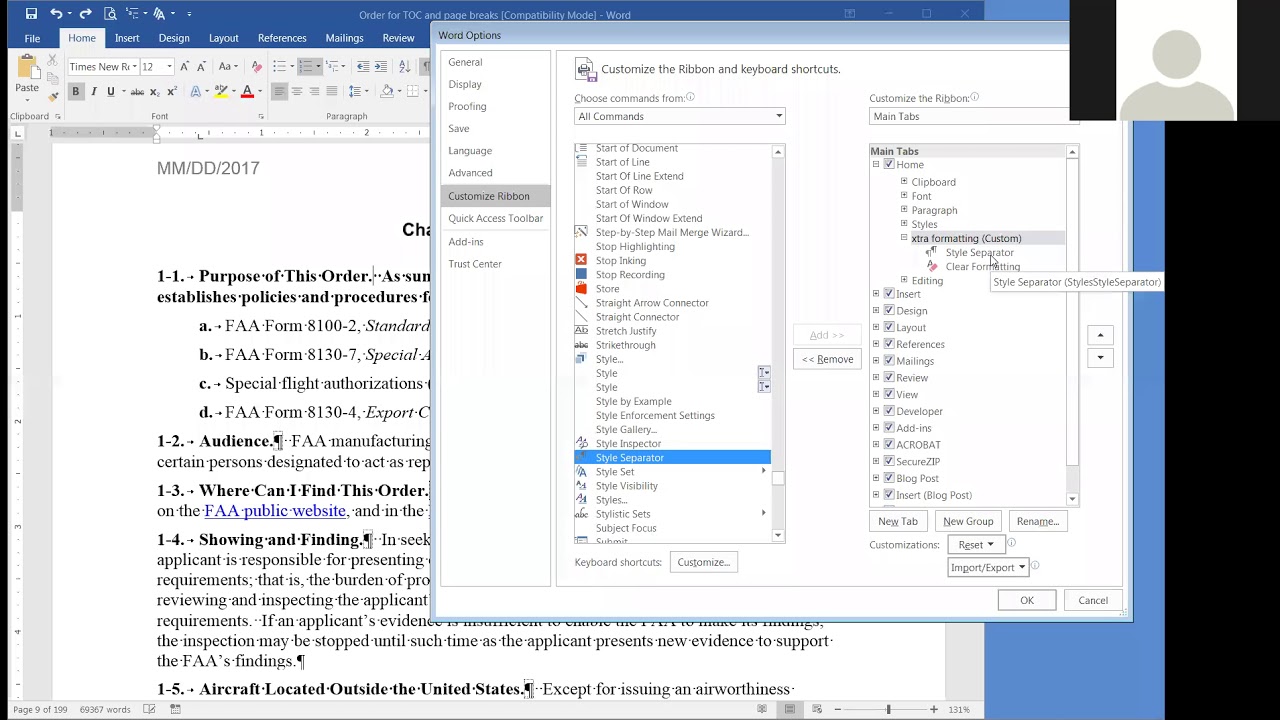
Task: Switch to the References ribbon tab
Action: pyautogui.click(x=282, y=38)
